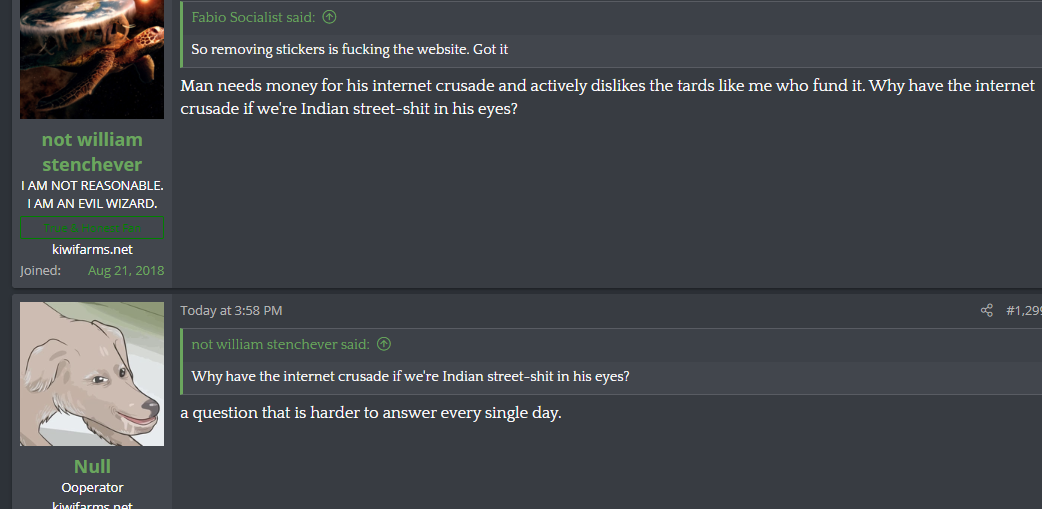Click the up-arrow icon beside not william stenchever said
The image size is (1042, 509).
[384, 344]
